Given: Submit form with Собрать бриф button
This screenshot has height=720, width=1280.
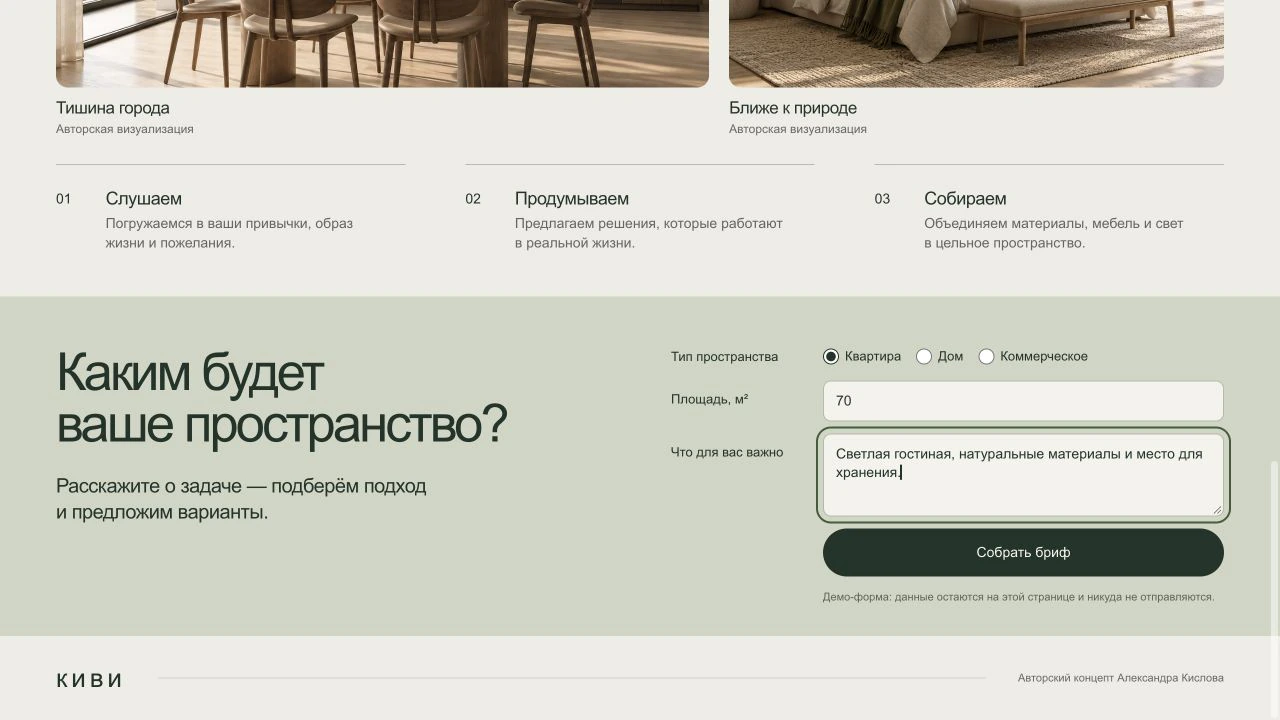Looking at the screenshot, I should point(1023,553).
